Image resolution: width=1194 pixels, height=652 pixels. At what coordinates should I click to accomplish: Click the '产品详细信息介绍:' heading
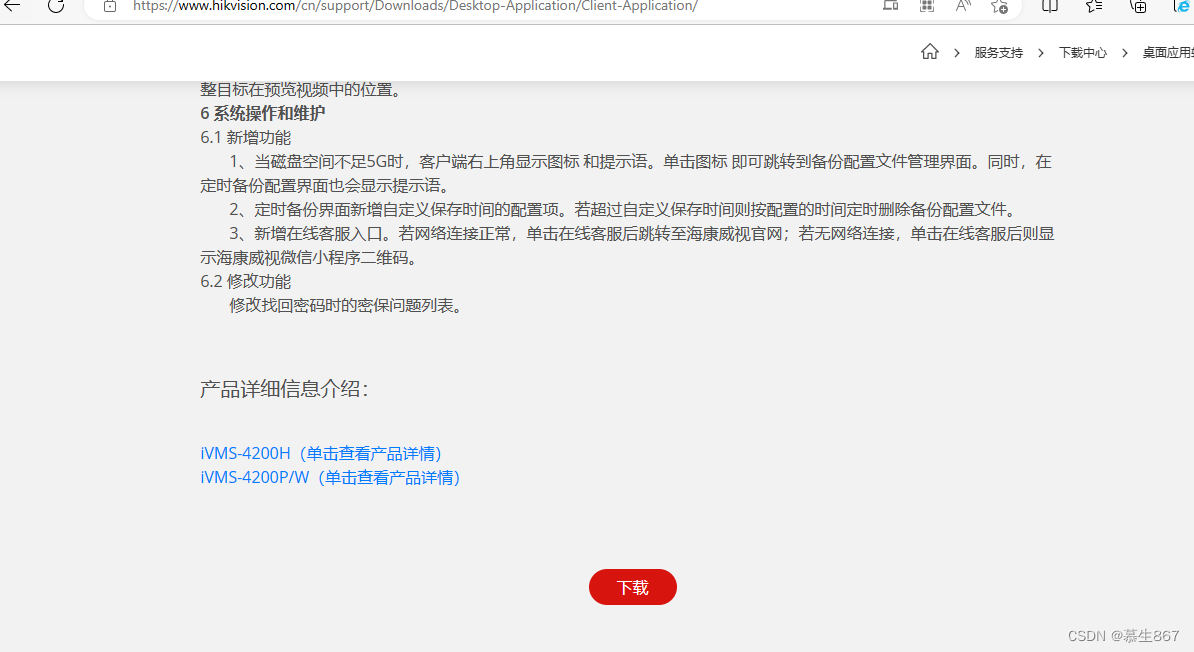tap(284, 389)
